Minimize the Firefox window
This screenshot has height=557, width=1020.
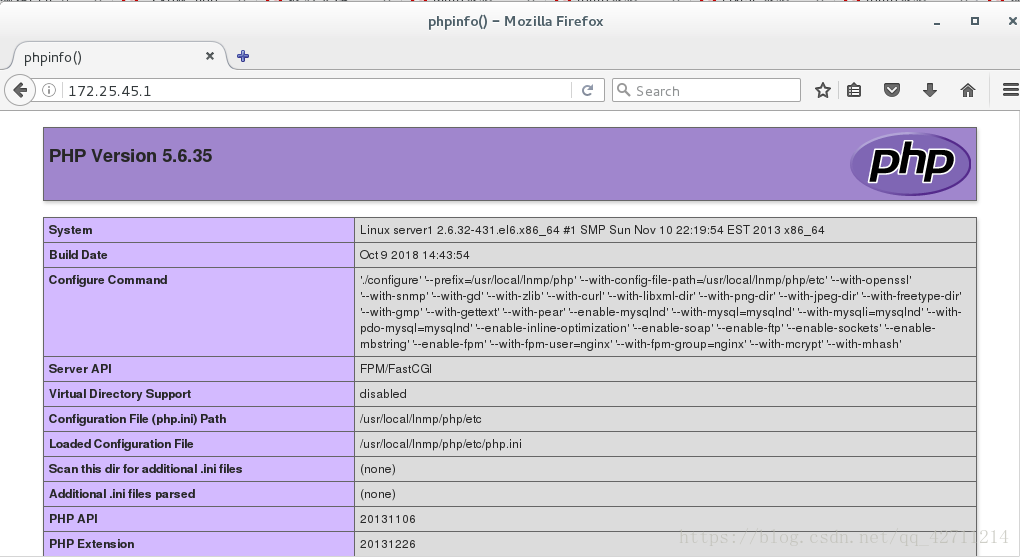937,22
